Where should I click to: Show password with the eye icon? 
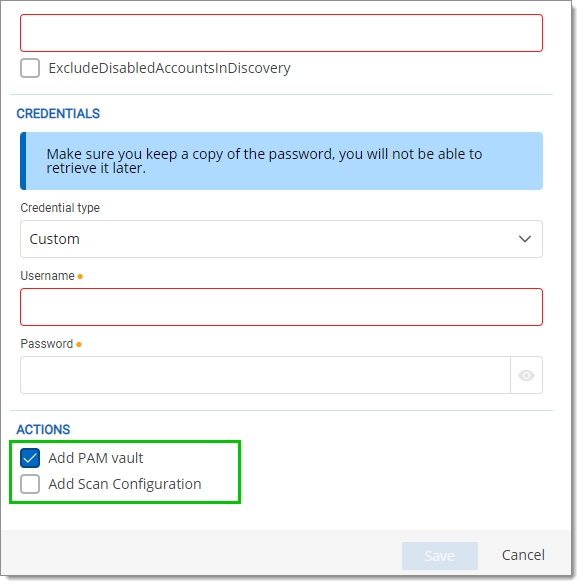(x=526, y=375)
